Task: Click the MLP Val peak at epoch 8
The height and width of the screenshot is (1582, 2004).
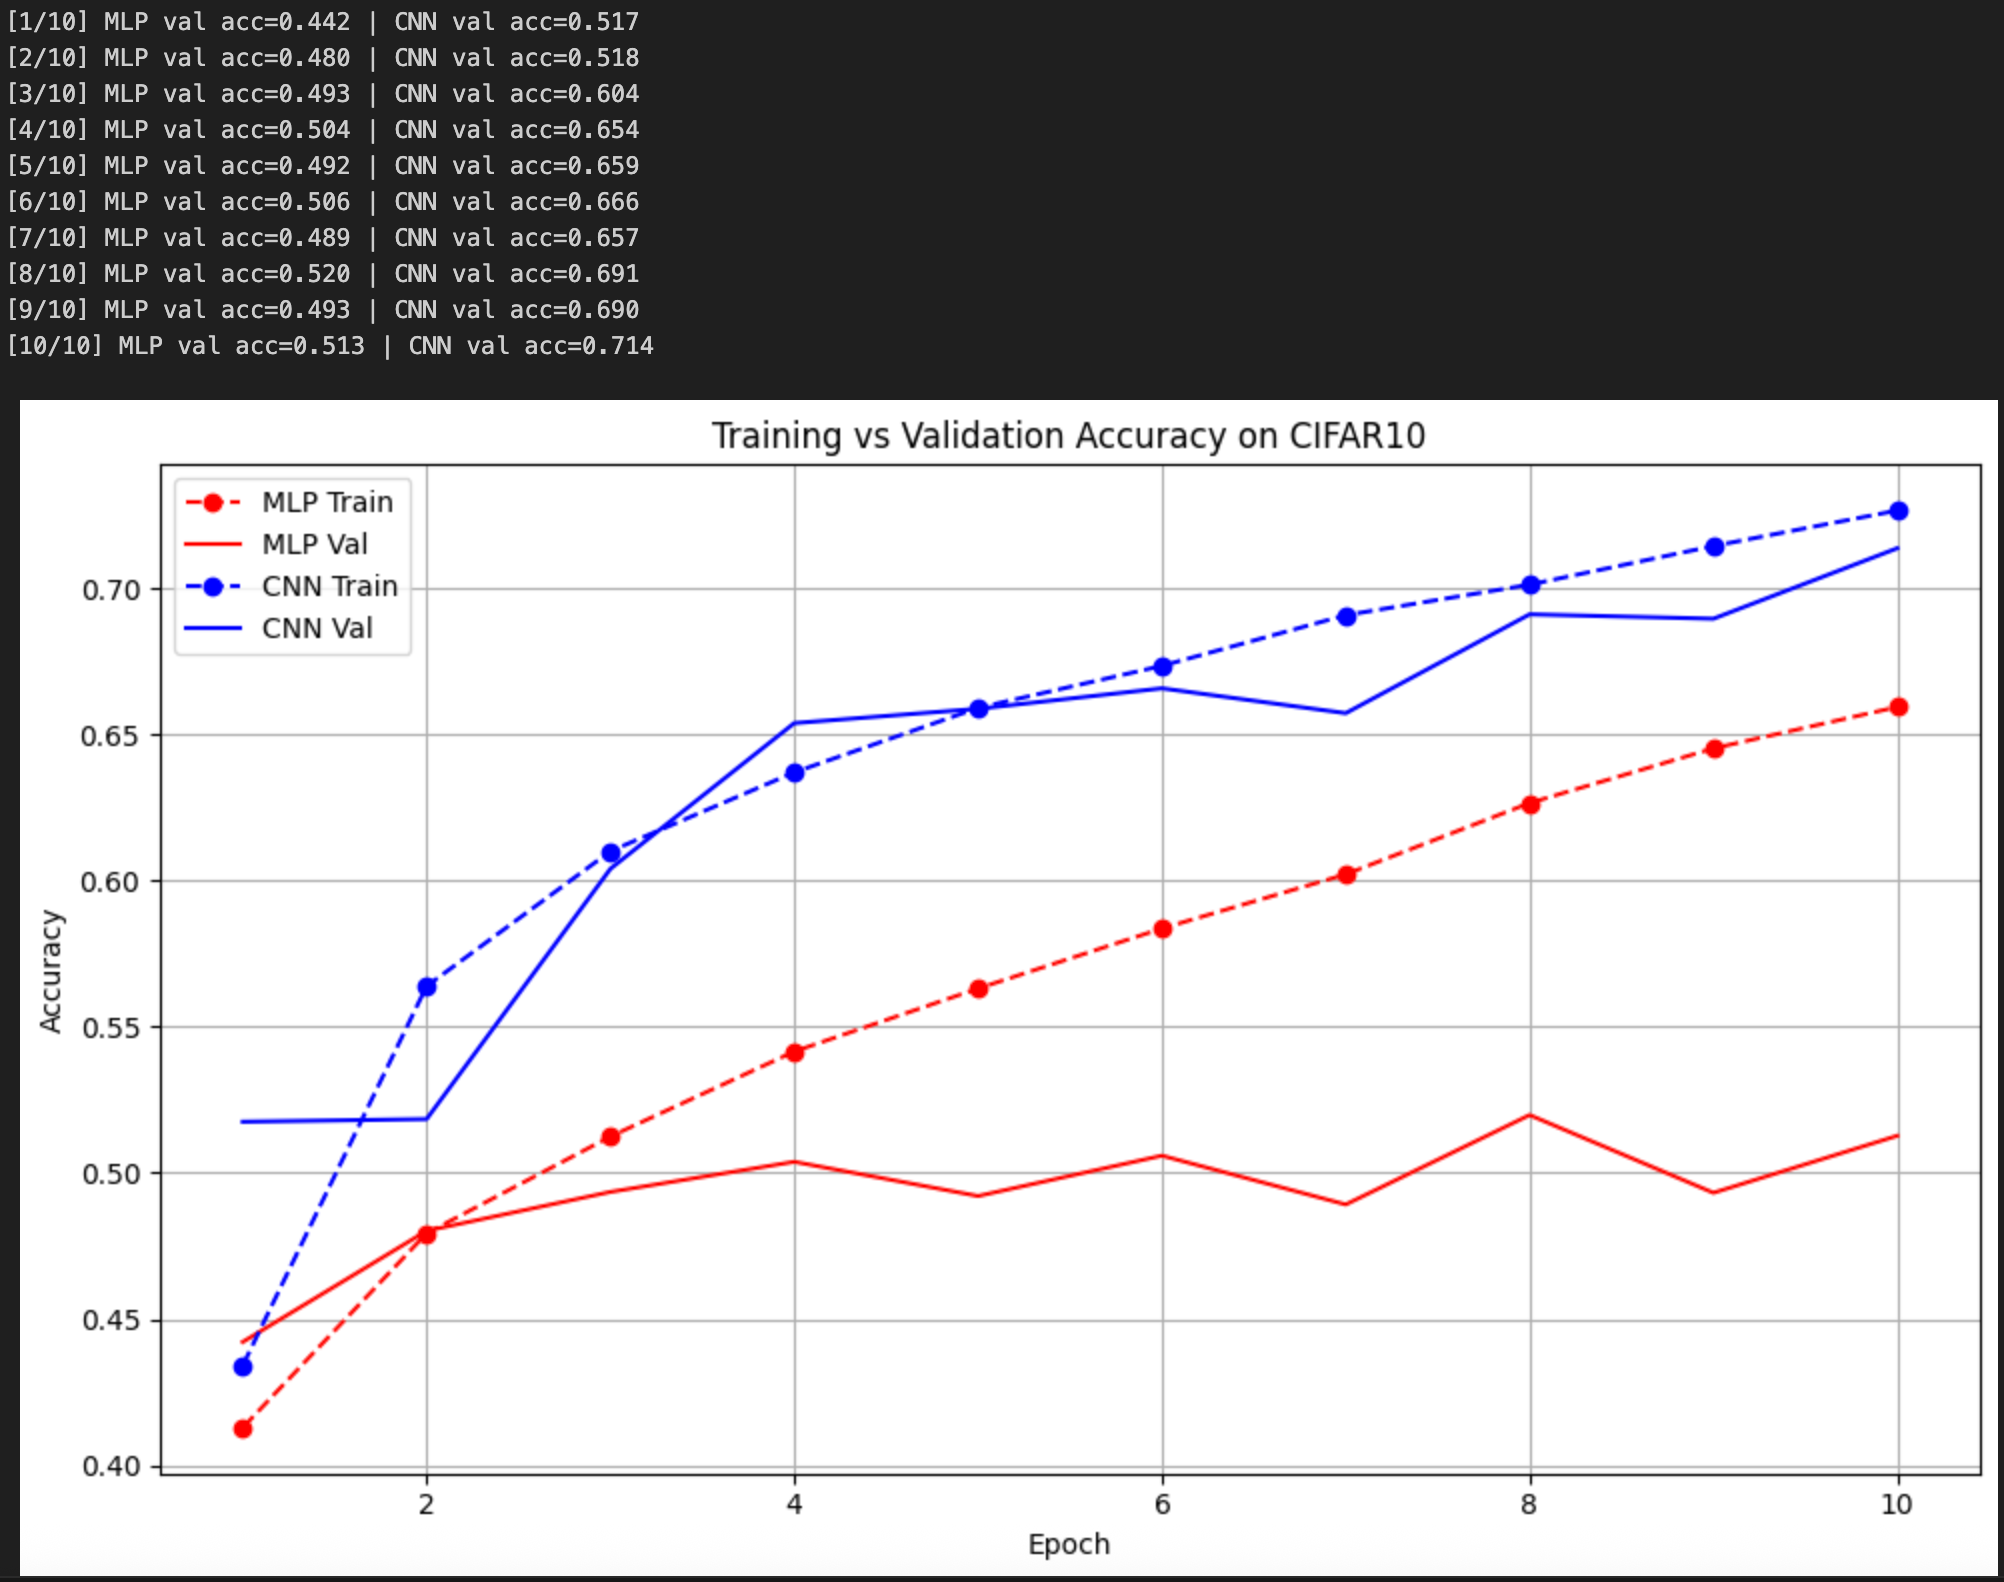Action: [1530, 1115]
